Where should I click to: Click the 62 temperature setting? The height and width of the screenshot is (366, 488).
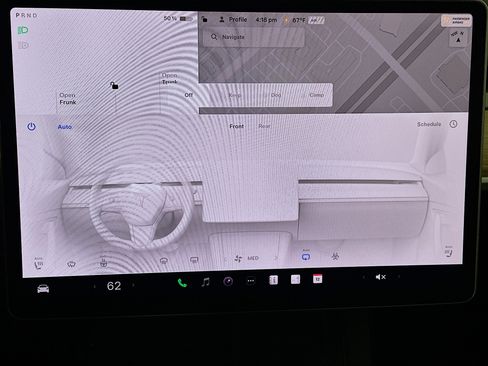point(114,286)
